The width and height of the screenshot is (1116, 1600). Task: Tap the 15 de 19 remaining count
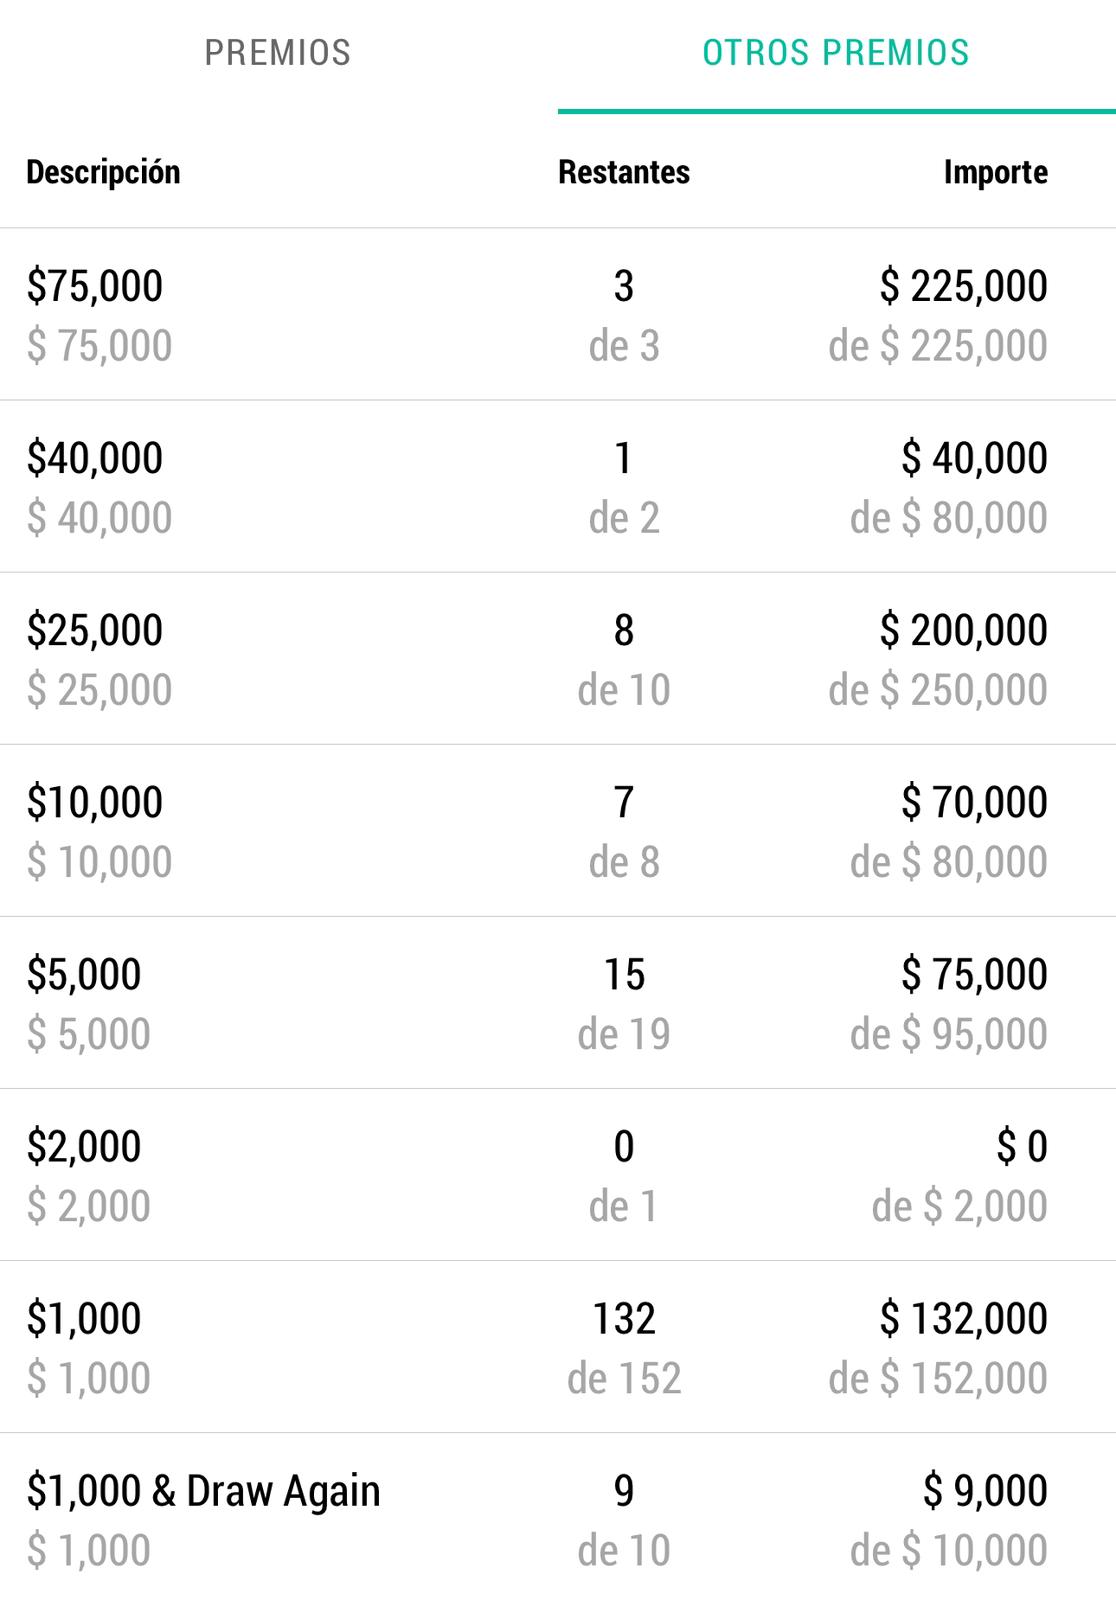click(x=624, y=1004)
